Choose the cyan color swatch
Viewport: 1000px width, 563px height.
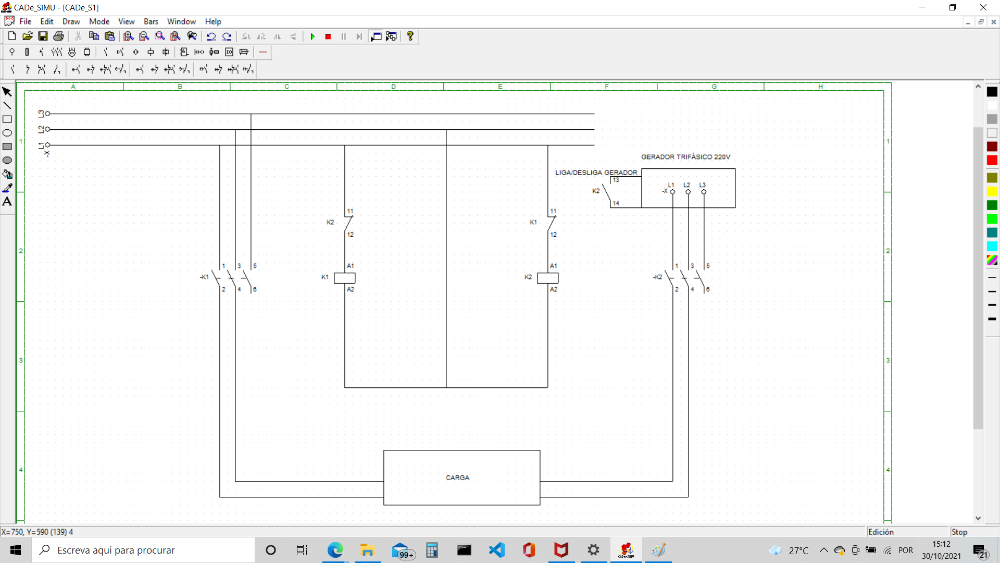992,246
